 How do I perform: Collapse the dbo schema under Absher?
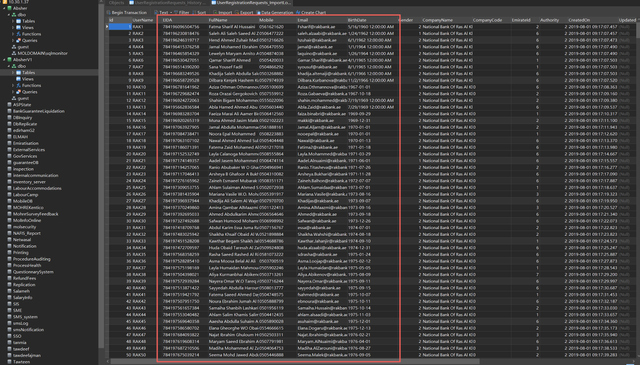[9, 15]
